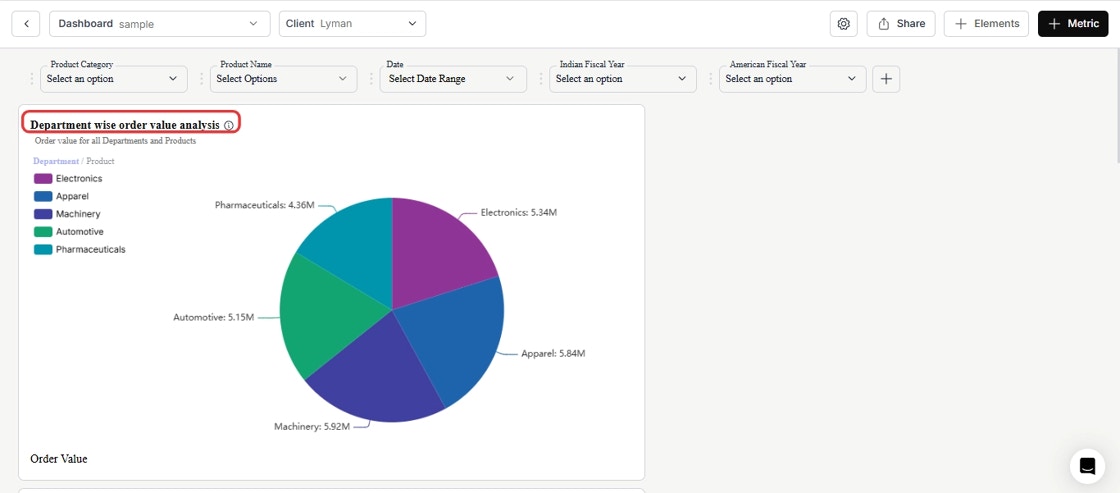The width and height of the screenshot is (1120, 493).
Task: Click the Metric button
Action: click(1073, 24)
